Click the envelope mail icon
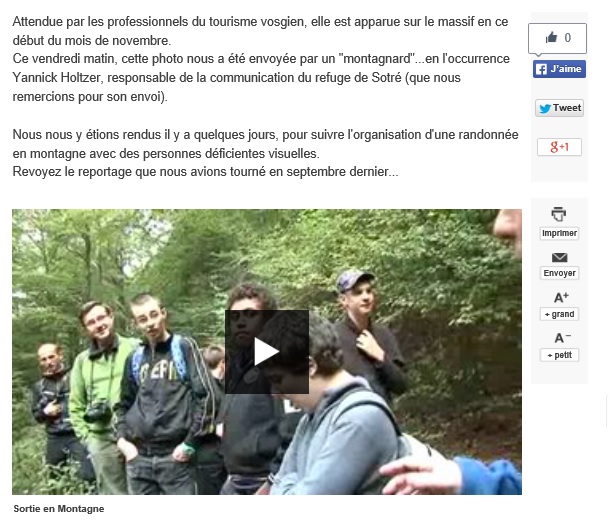The width and height of the screenshot is (610, 525). (x=559, y=257)
